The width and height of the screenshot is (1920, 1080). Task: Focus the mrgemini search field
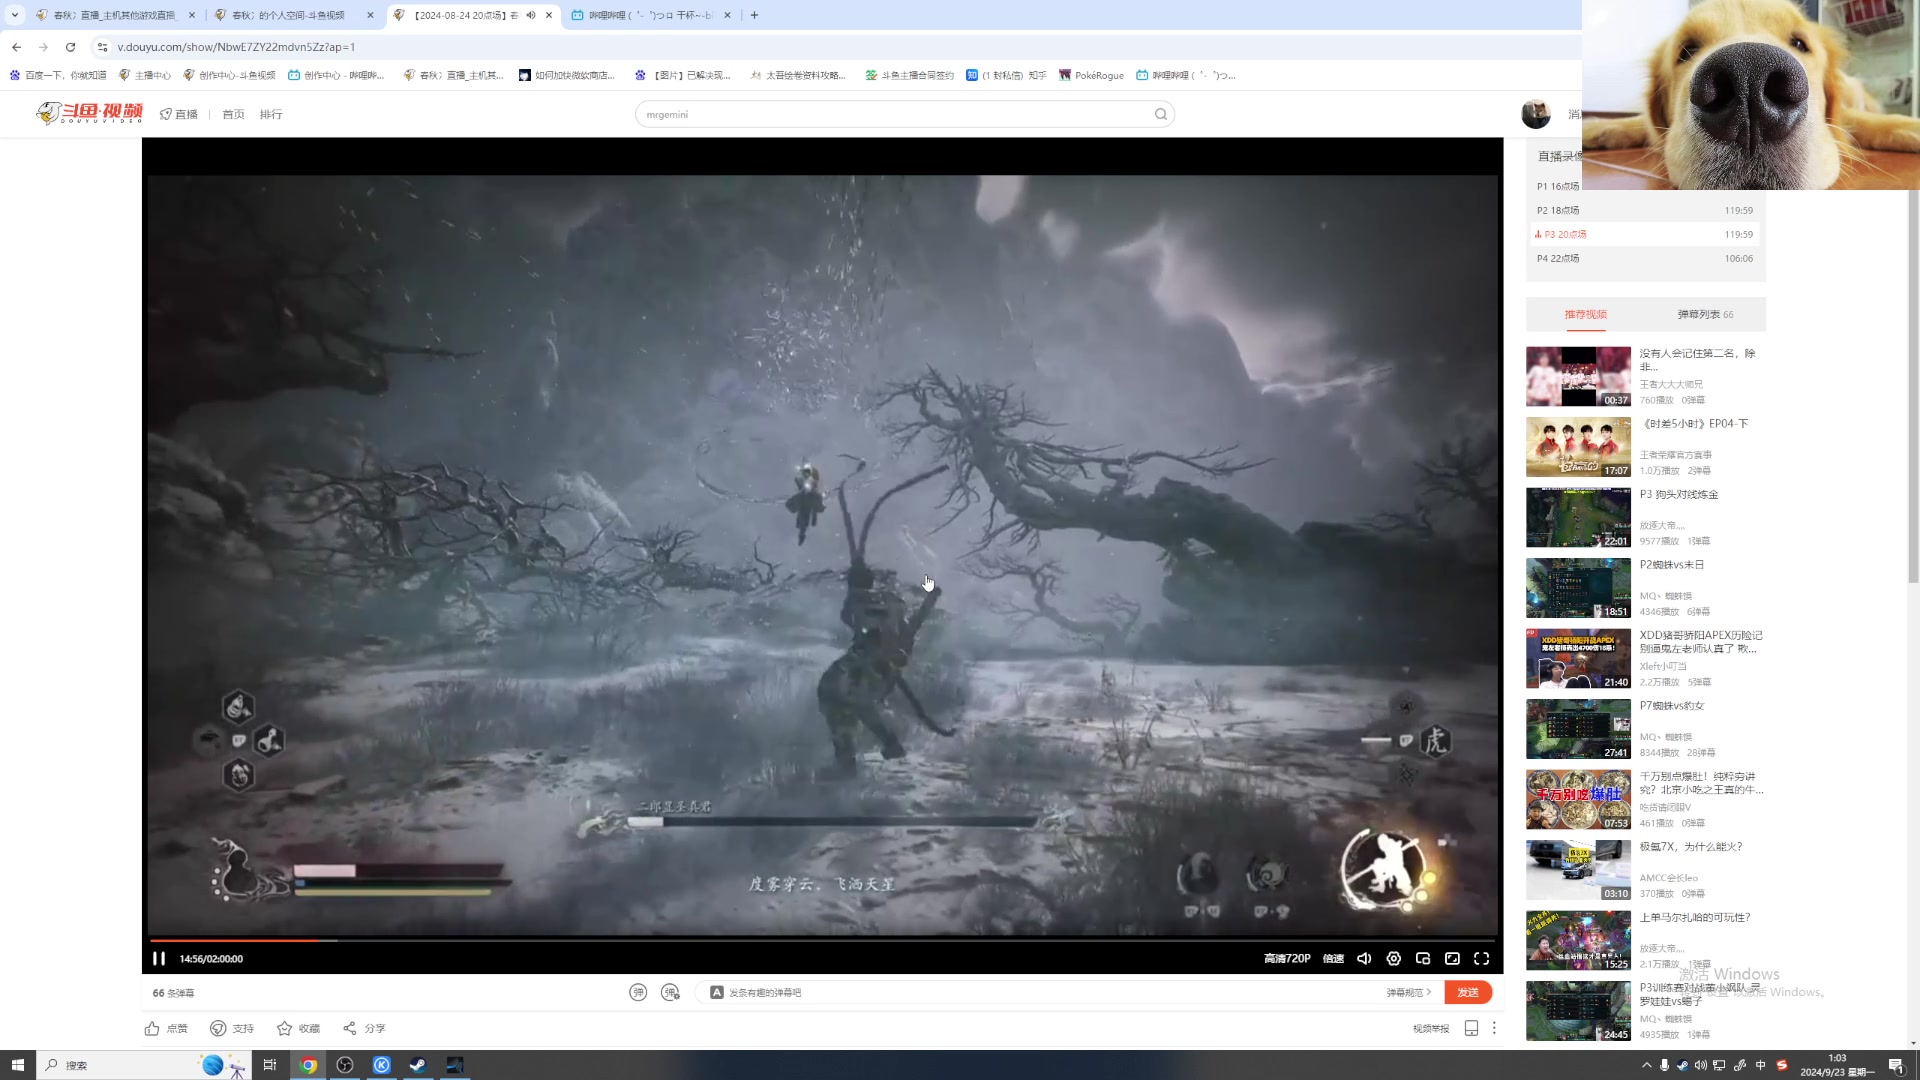coord(895,114)
